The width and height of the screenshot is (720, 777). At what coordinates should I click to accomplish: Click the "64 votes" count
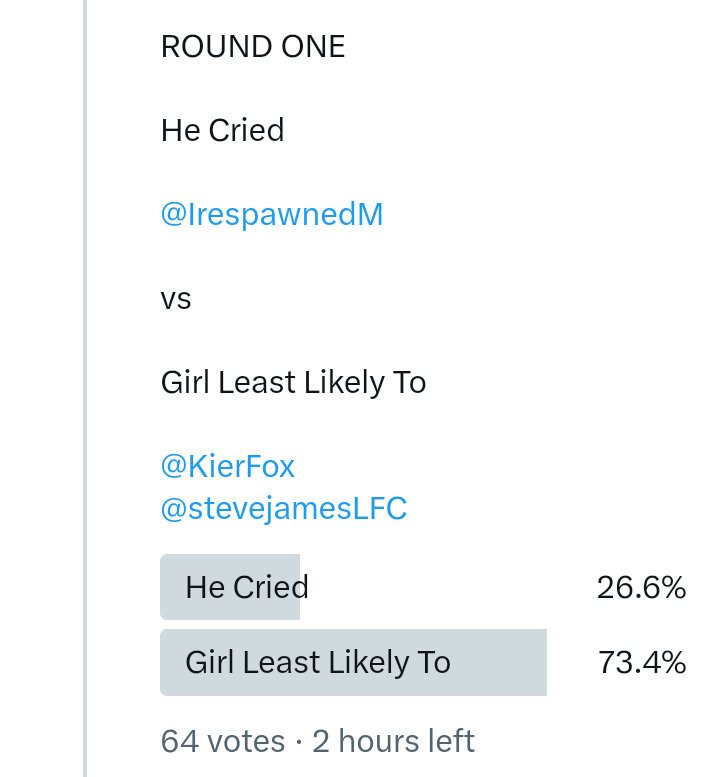[x=223, y=741]
